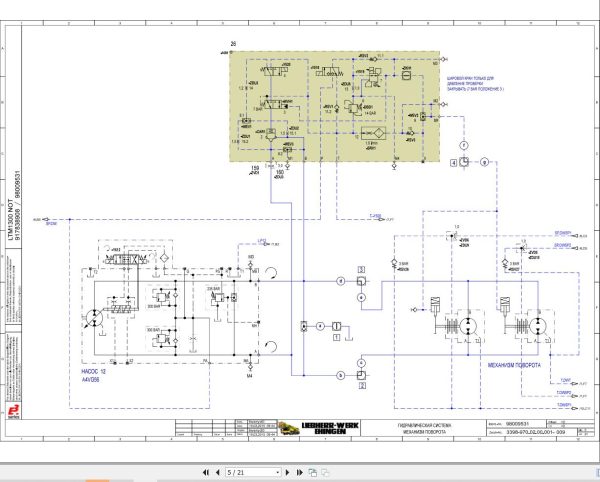Go to the first page

(206, 472)
